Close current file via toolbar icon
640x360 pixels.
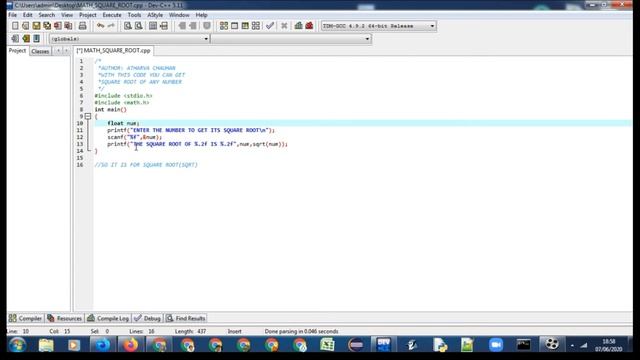58,26
